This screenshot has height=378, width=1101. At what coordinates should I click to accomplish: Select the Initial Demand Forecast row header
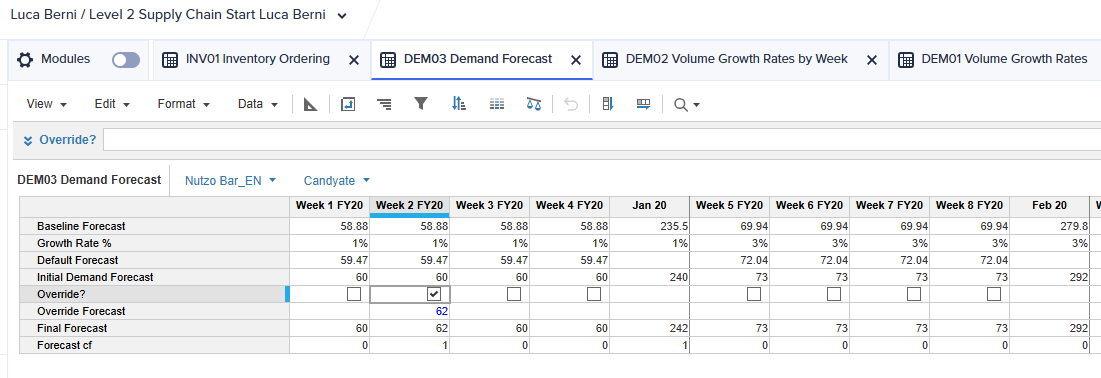154,277
